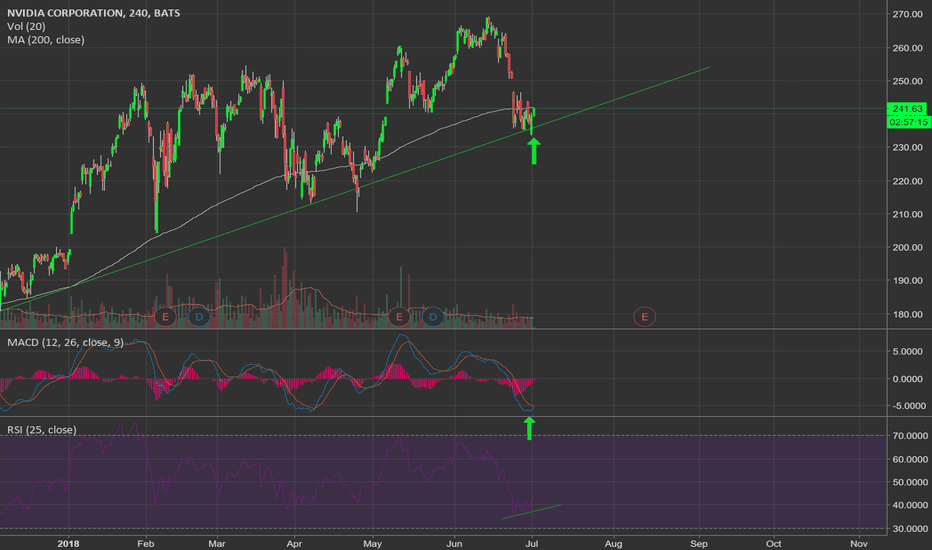Click the RSI 40.0000 scale label
The height and width of the screenshot is (550, 932).
click(x=910, y=505)
